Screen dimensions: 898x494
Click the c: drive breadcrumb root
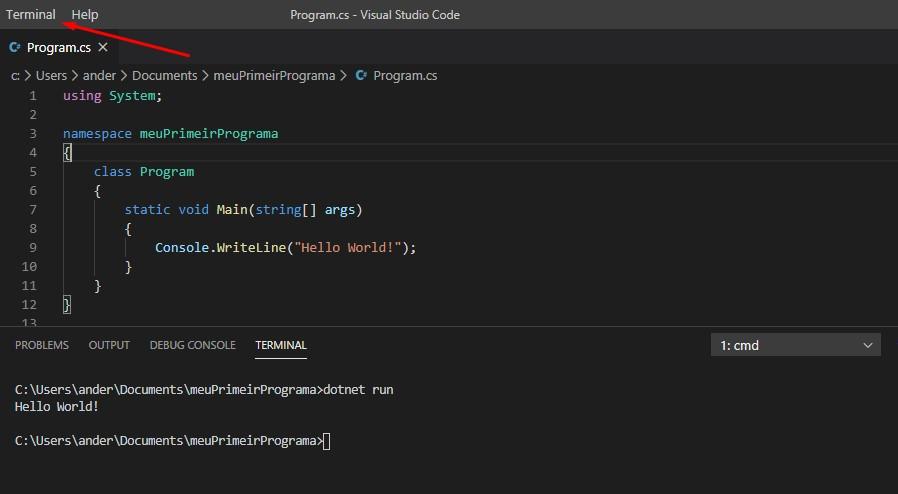point(15,75)
